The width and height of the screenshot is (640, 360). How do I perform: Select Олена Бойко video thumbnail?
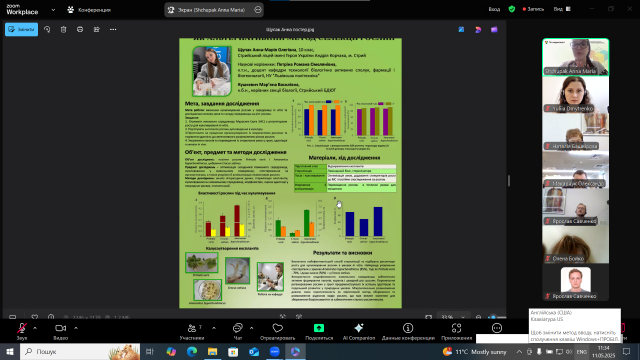[576, 244]
